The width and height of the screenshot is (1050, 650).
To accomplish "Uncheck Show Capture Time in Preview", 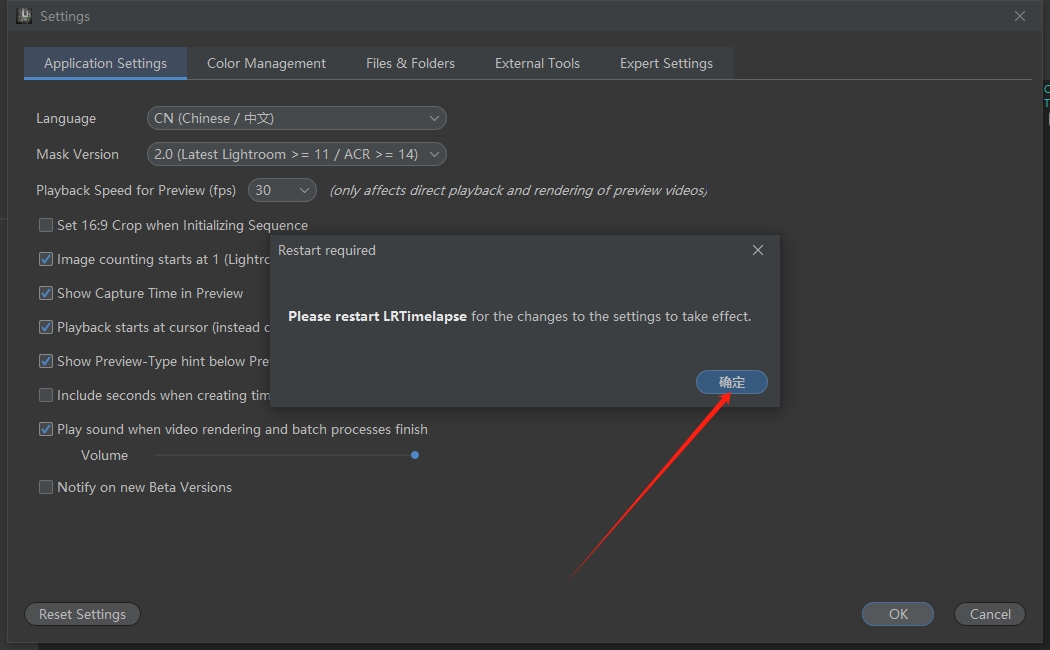I will (46, 293).
